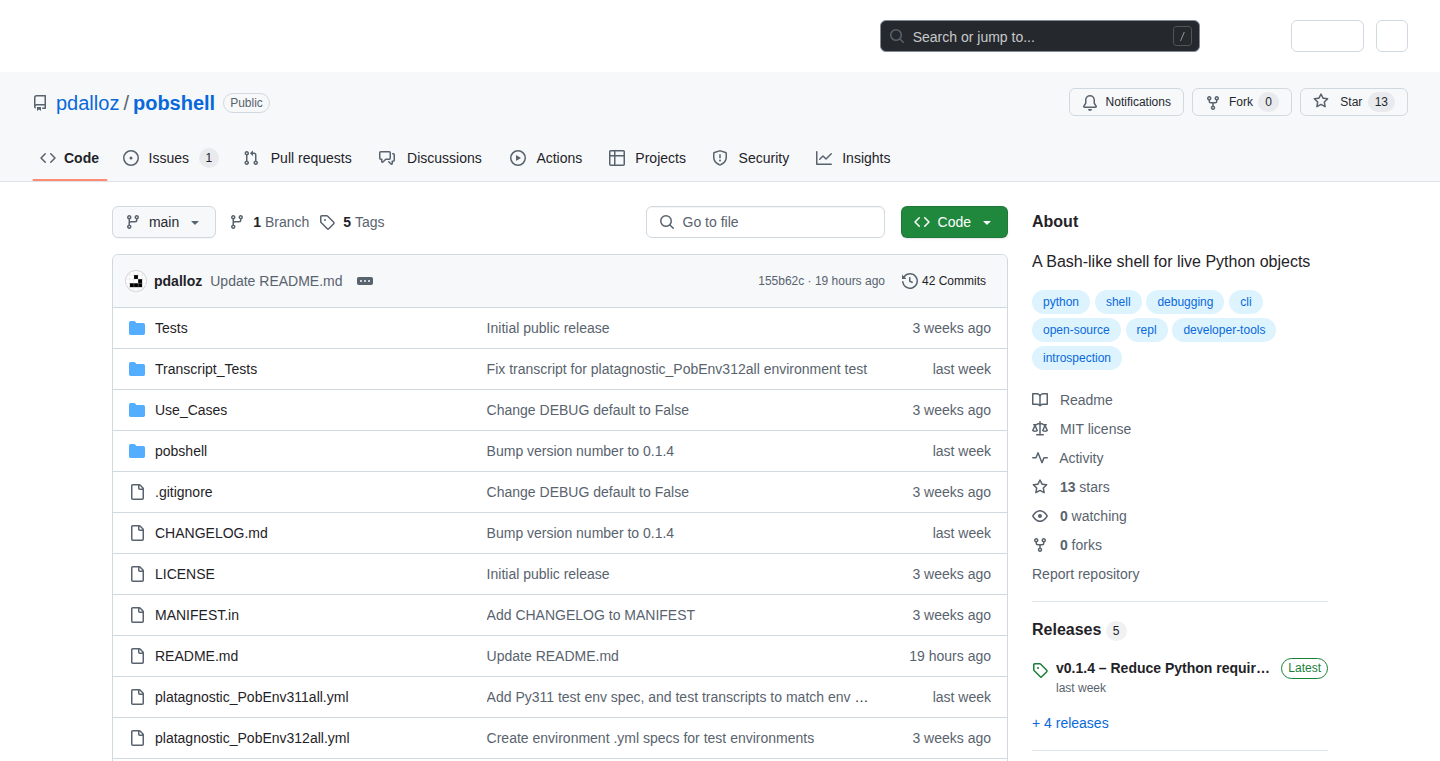Image resolution: width=1440 pixels, height=761 pixels.
Task: Open the green Code dropdown button
Action: click(x=954, y=222)
